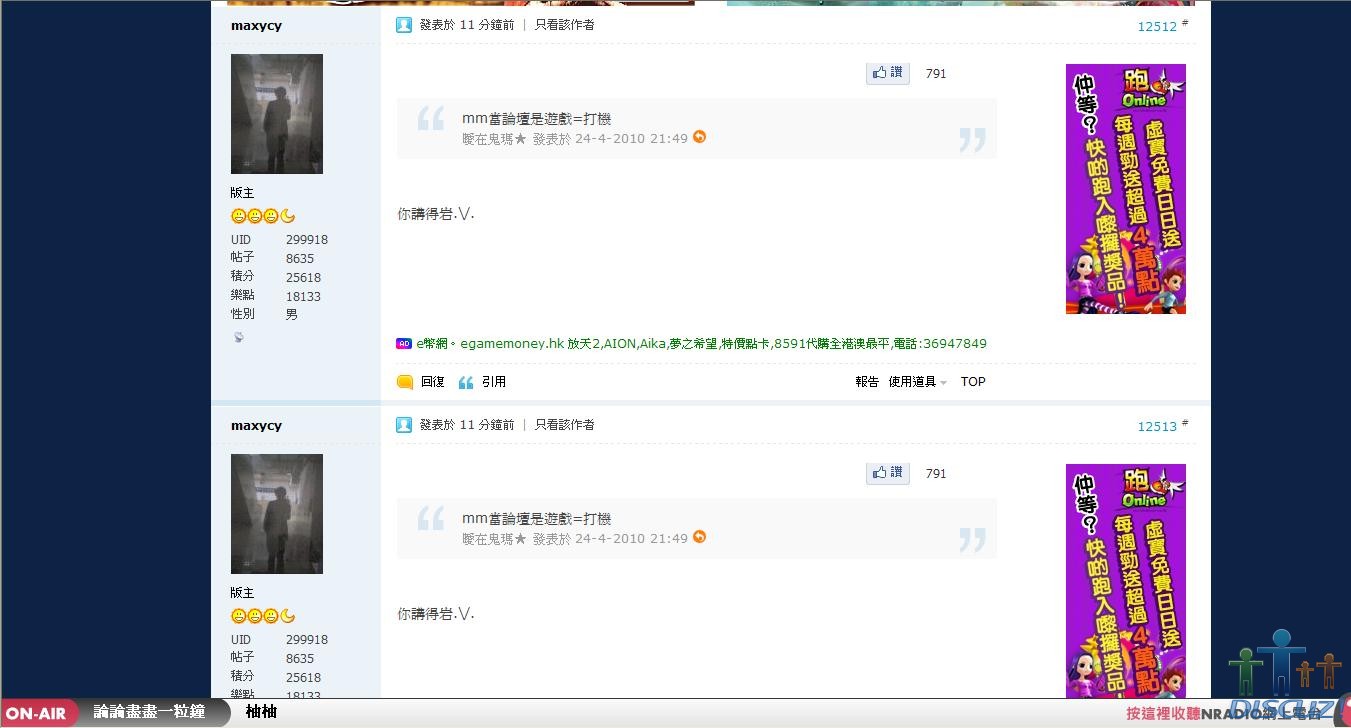Click the 791 like count in post 12512
The image size is (1351, 728).
coord(936,74)
